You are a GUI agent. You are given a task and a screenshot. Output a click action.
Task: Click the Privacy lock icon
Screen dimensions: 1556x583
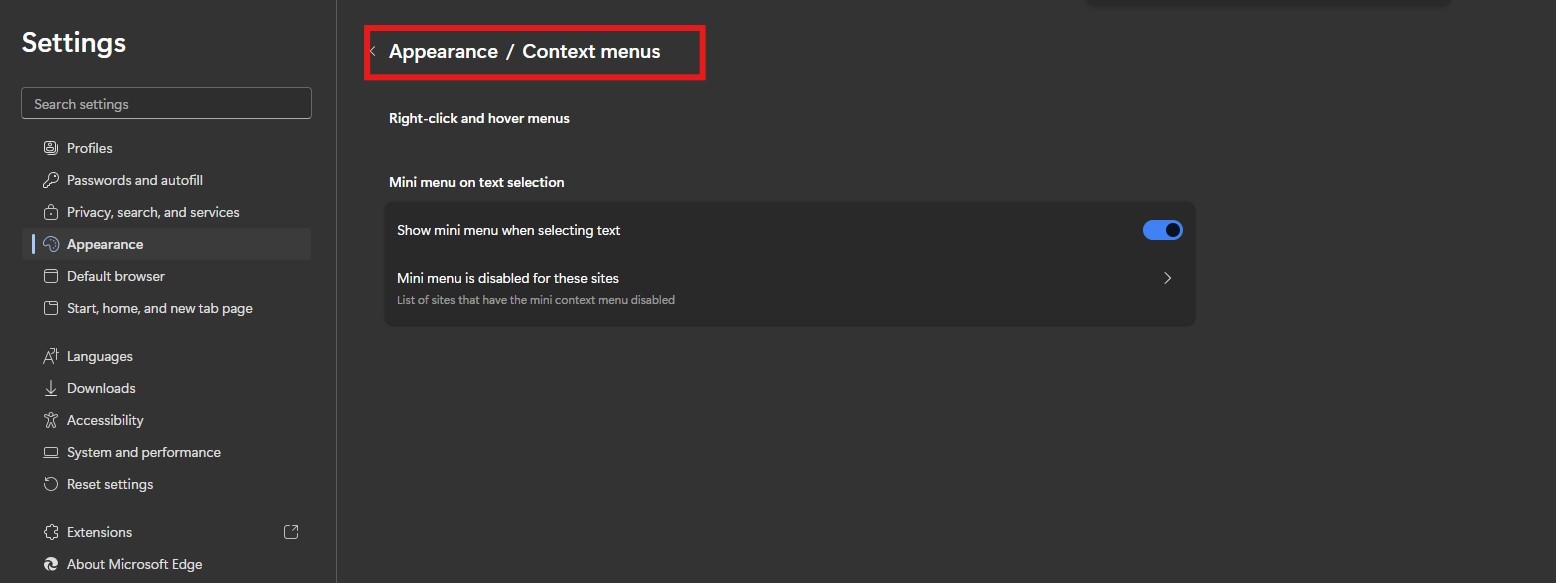(x=51, y=212)
